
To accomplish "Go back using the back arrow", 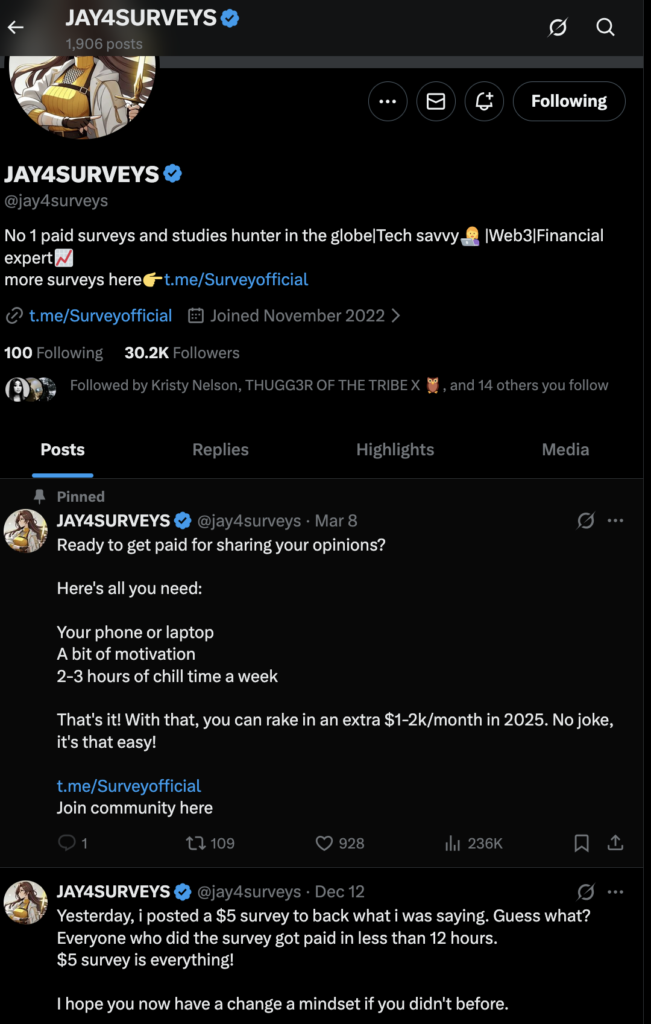I will click(x=15, y=27).
